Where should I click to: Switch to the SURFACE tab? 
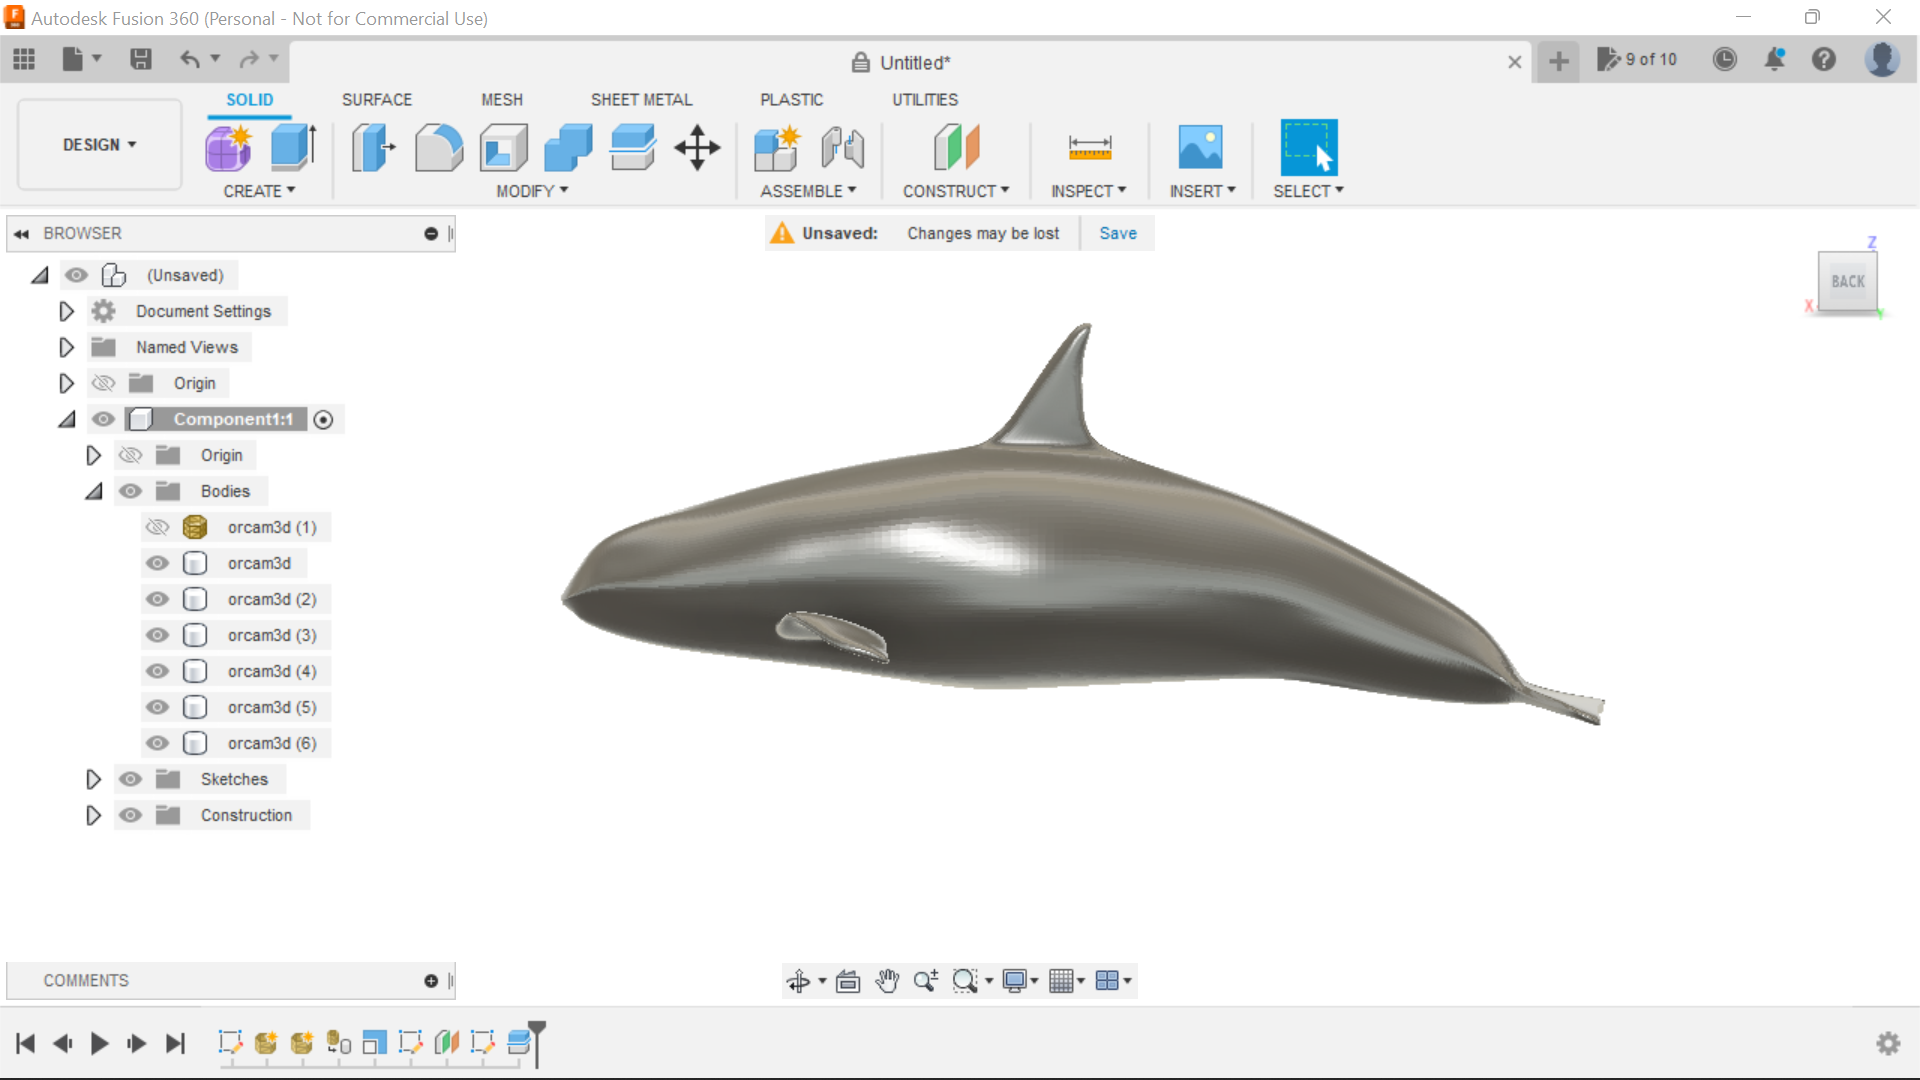click(x=376, y=99)
